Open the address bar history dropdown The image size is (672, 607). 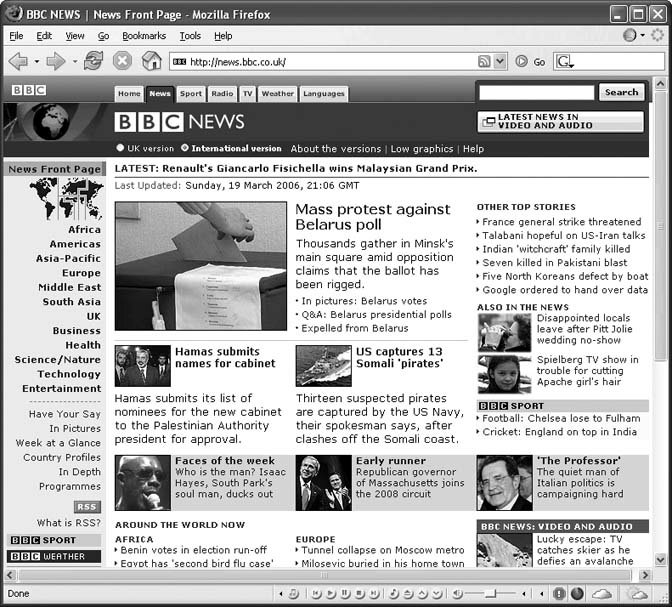pos(500,61)
